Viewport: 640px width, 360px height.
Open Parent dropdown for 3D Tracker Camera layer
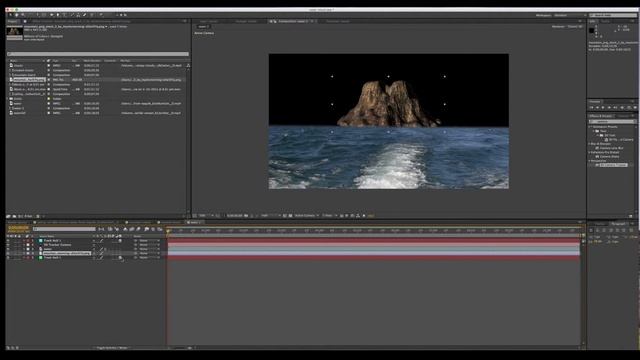click(x=148, y=244)
